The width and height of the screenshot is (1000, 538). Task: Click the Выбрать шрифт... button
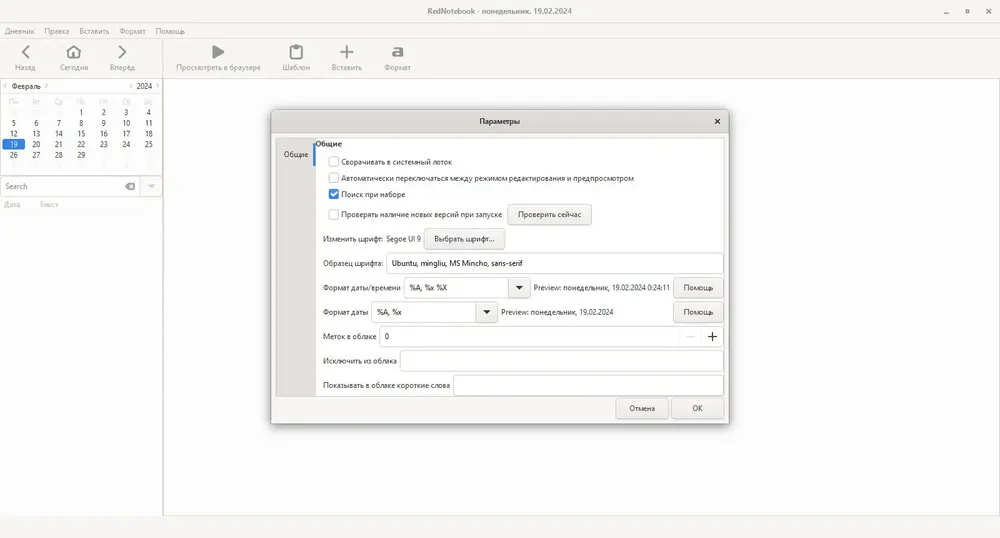click(464, 239)
